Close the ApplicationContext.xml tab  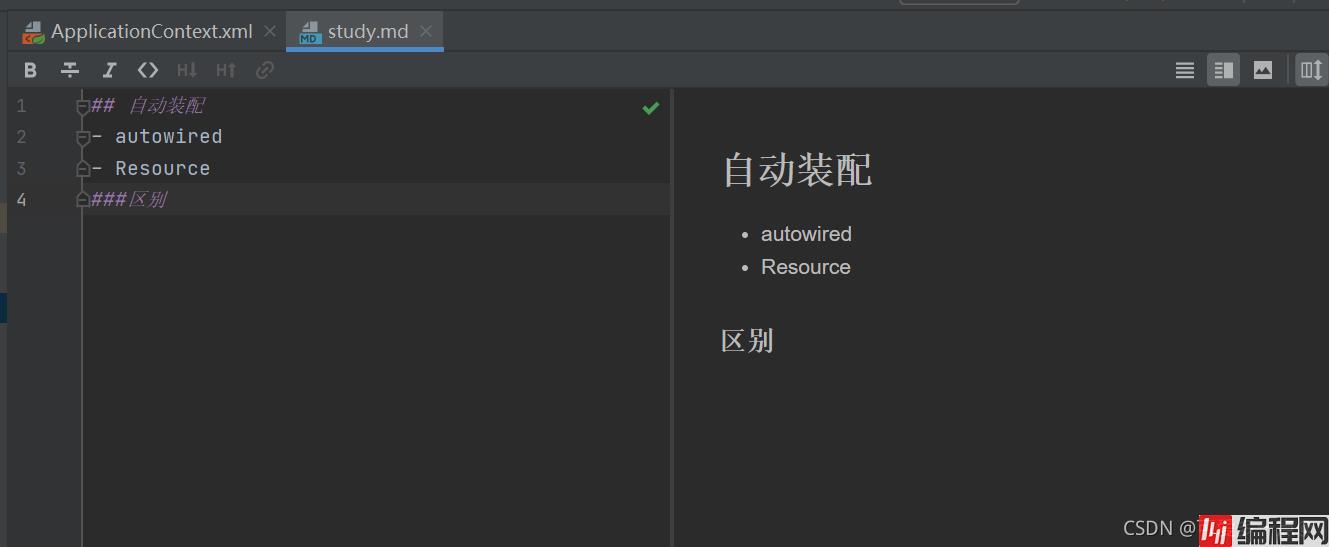click(x=270, y=31)
